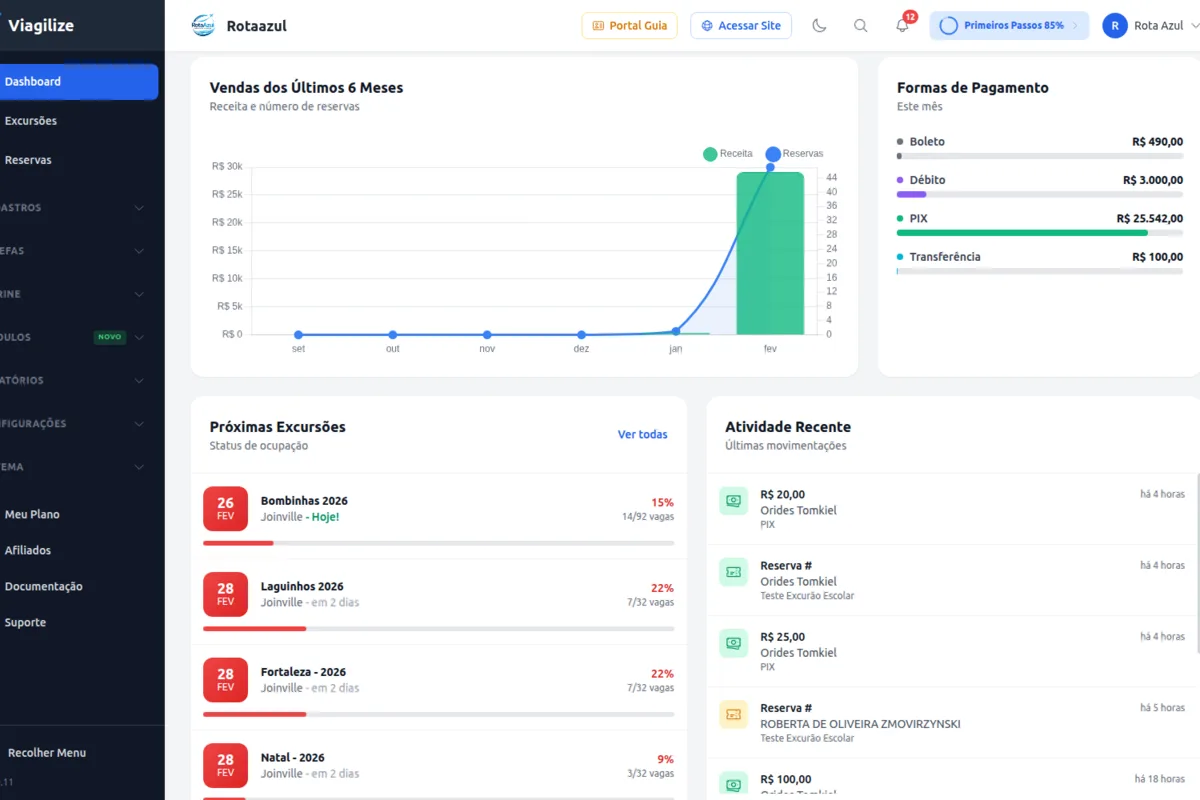Screen dimensions: 1200x800
Task: Follow the Ver todas link
Action: click(642, 434)
